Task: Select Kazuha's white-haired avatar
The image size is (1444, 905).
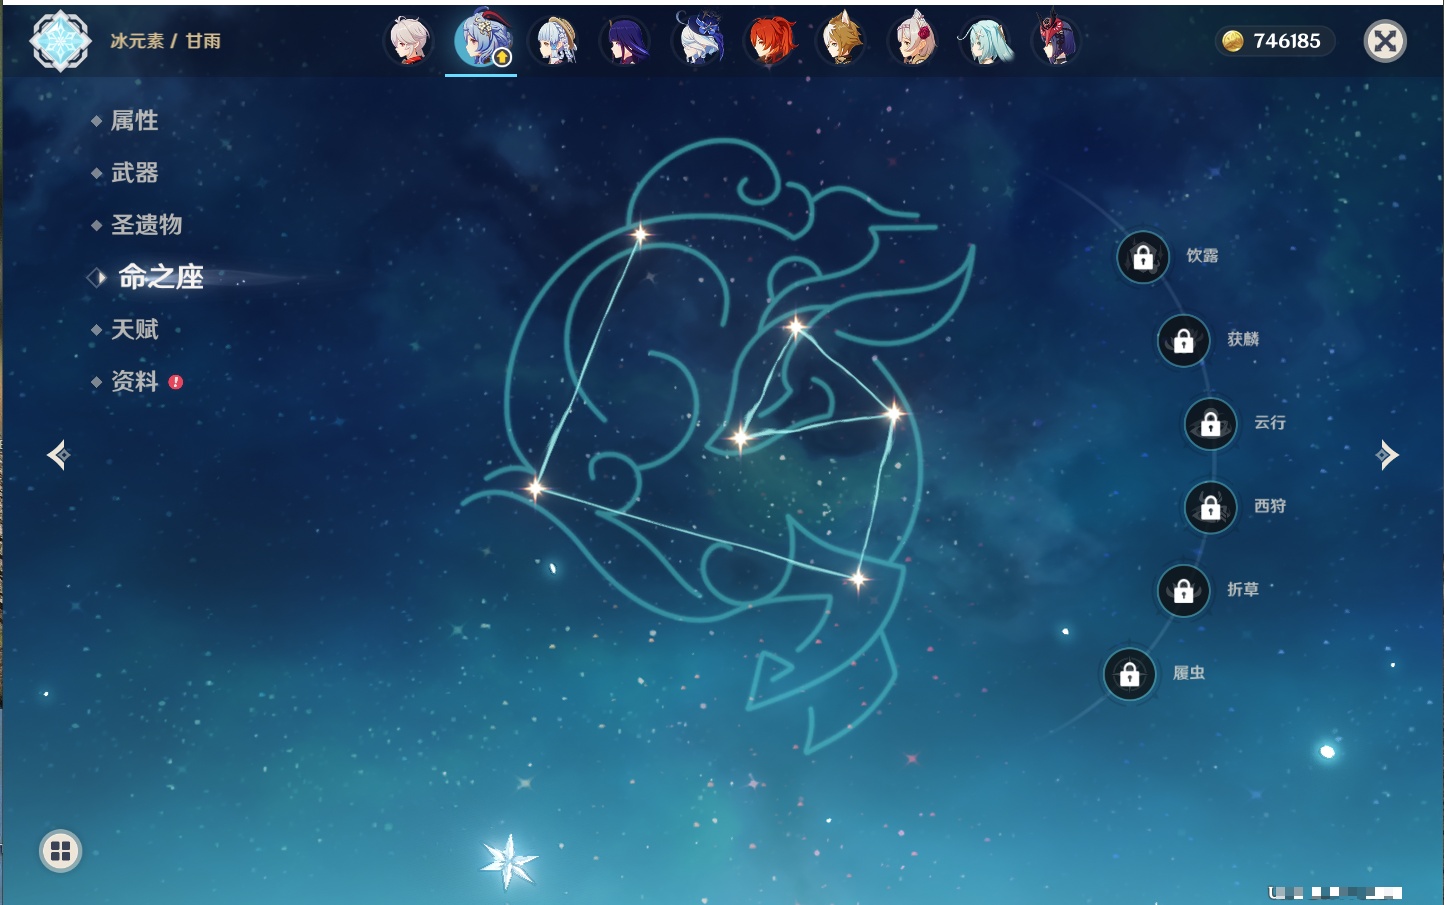Action: 409,41
